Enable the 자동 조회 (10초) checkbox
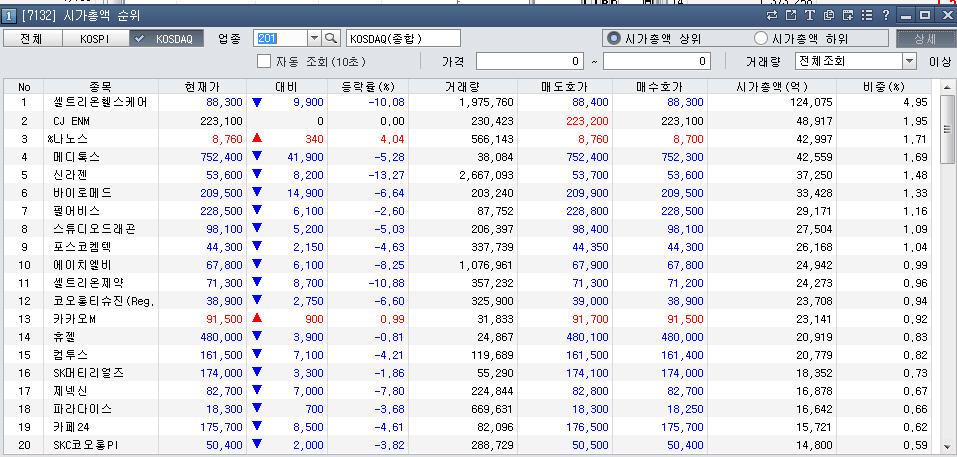This screenshot has width=957, height=457. tap(265, 61)
